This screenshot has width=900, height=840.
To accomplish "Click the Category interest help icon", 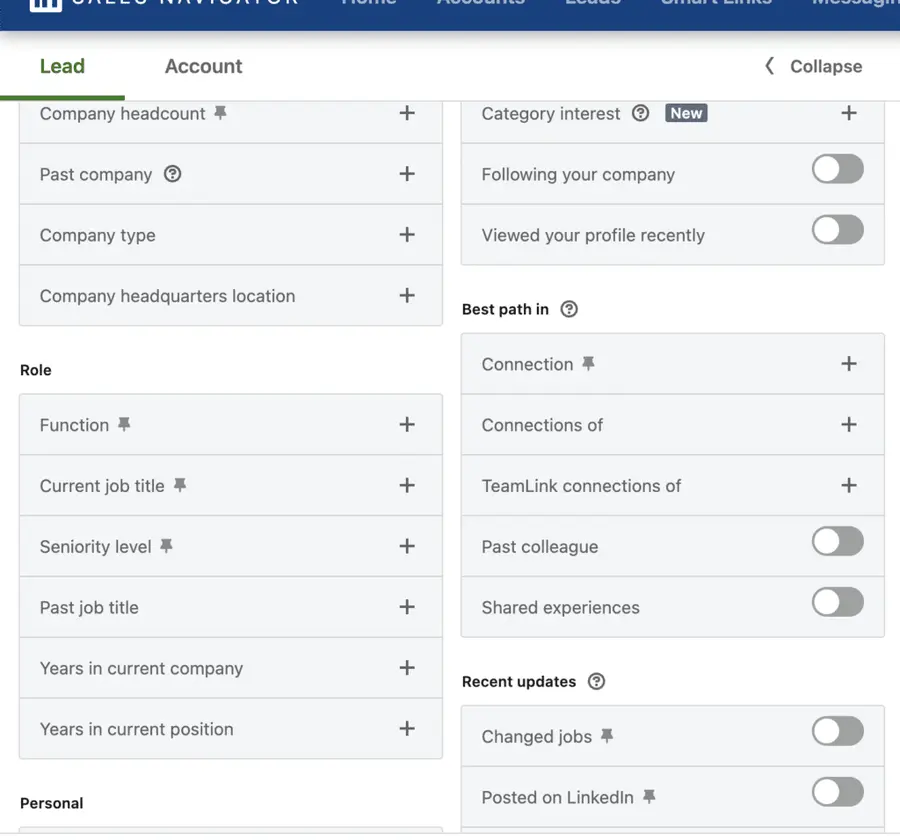I will click(640, 113).
